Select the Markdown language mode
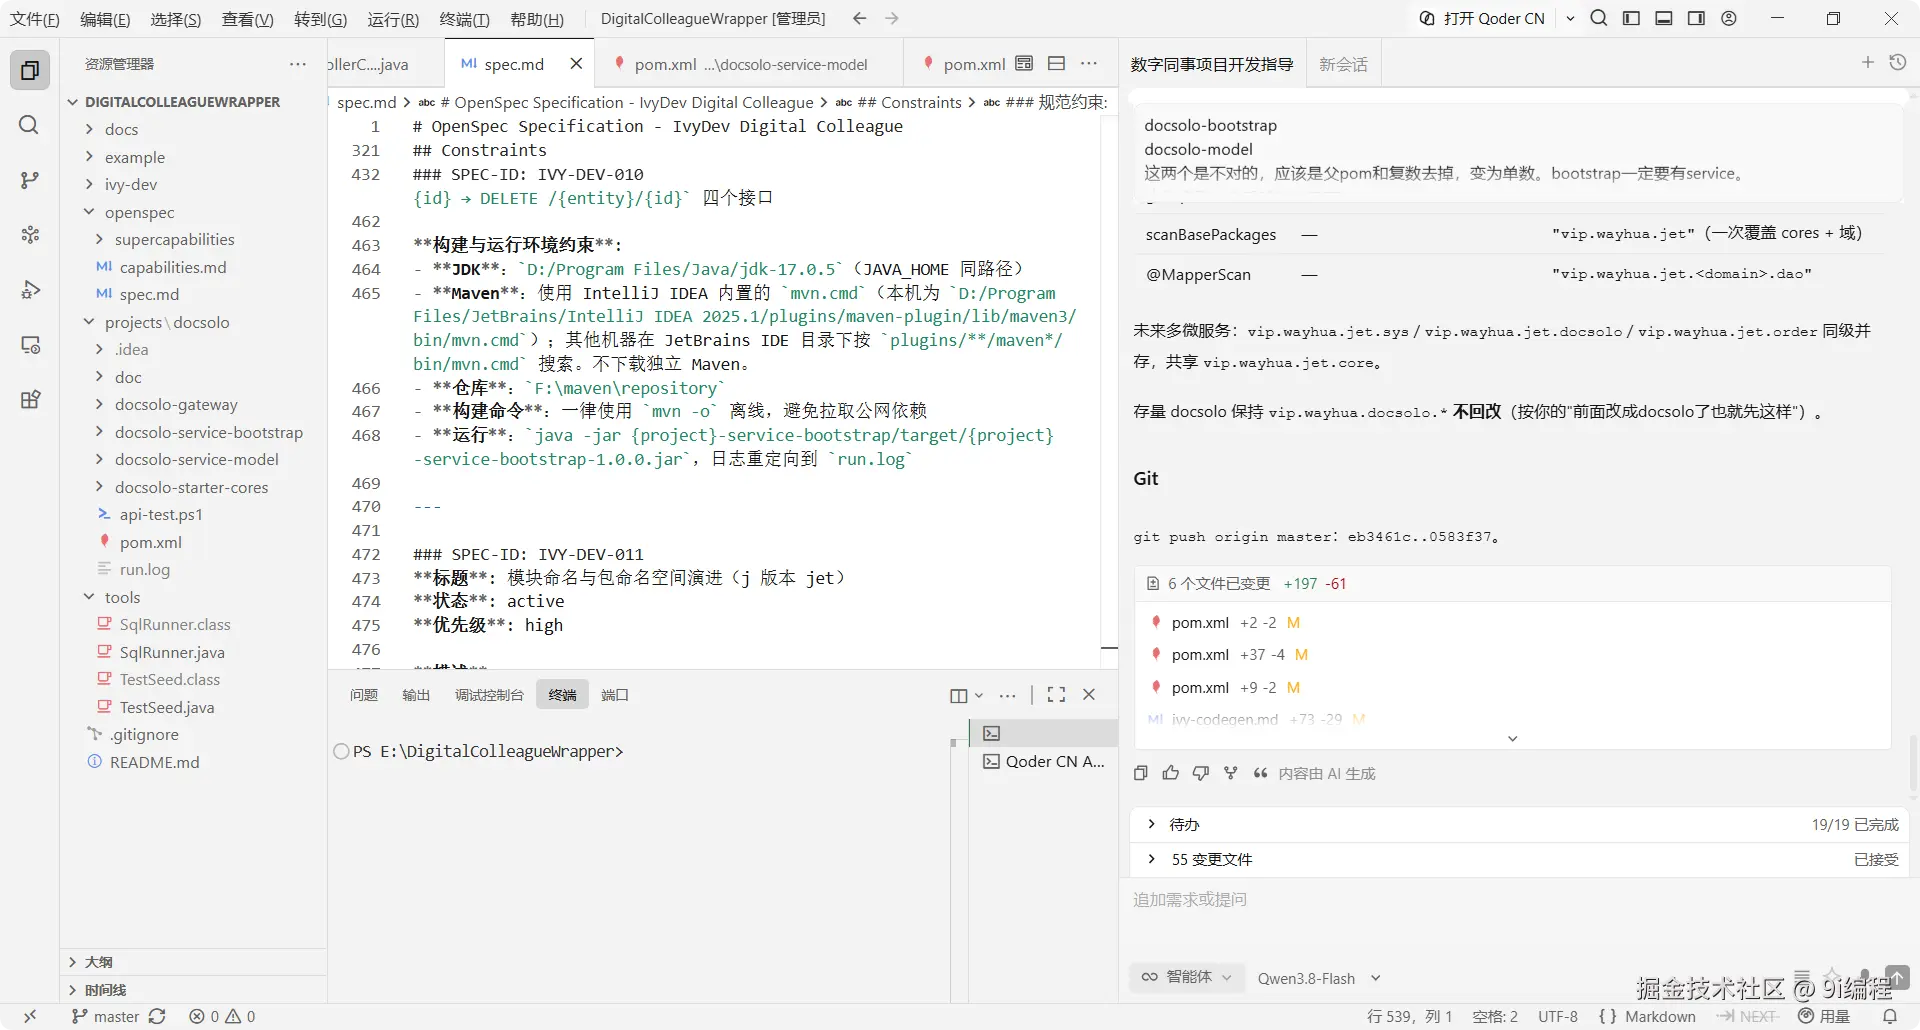The height and width of the screenshot is (1030, 1920). [x=1660, y=1016]
